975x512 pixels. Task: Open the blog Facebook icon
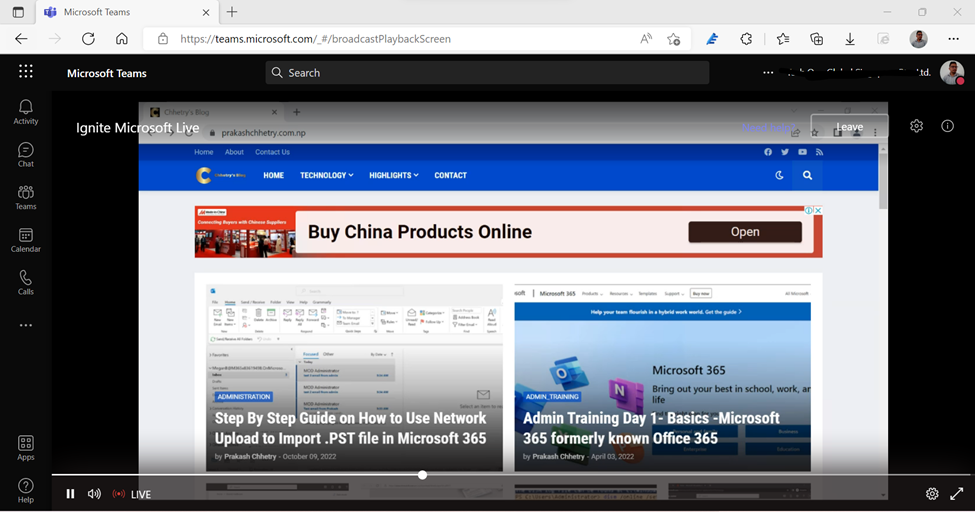(768, 152)
